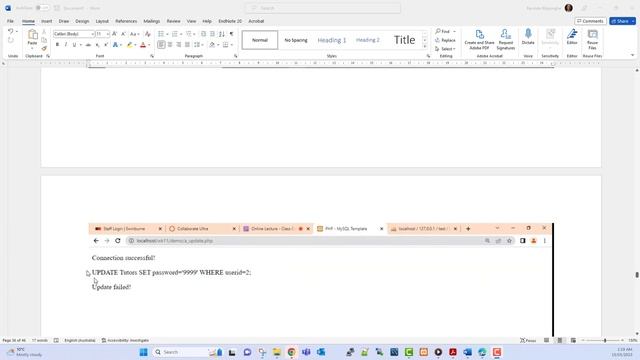Toggle Show/Hide paragraph marks

(231, 34)
